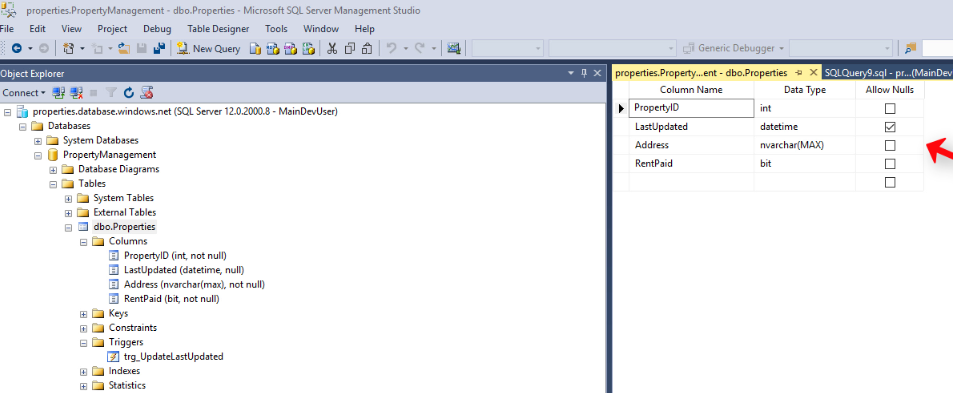Image resolution: width=953 pixels, height=393 pixels.
Task: Toggle Allow Nulls for Address column
Action: pos(890,146)
